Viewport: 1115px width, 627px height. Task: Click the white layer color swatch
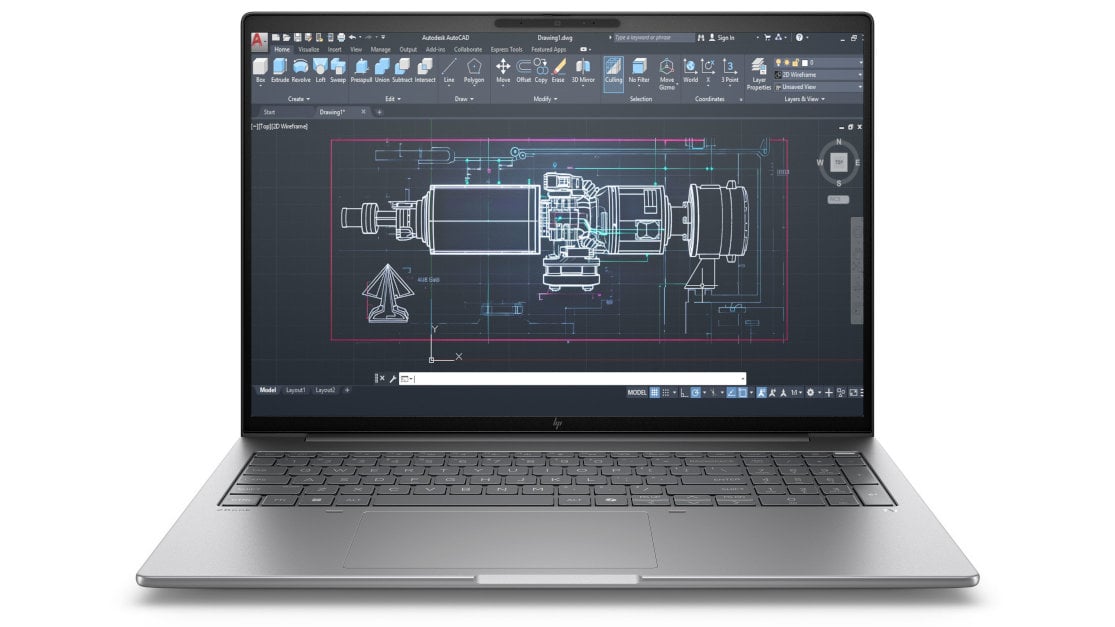point(806,62)
